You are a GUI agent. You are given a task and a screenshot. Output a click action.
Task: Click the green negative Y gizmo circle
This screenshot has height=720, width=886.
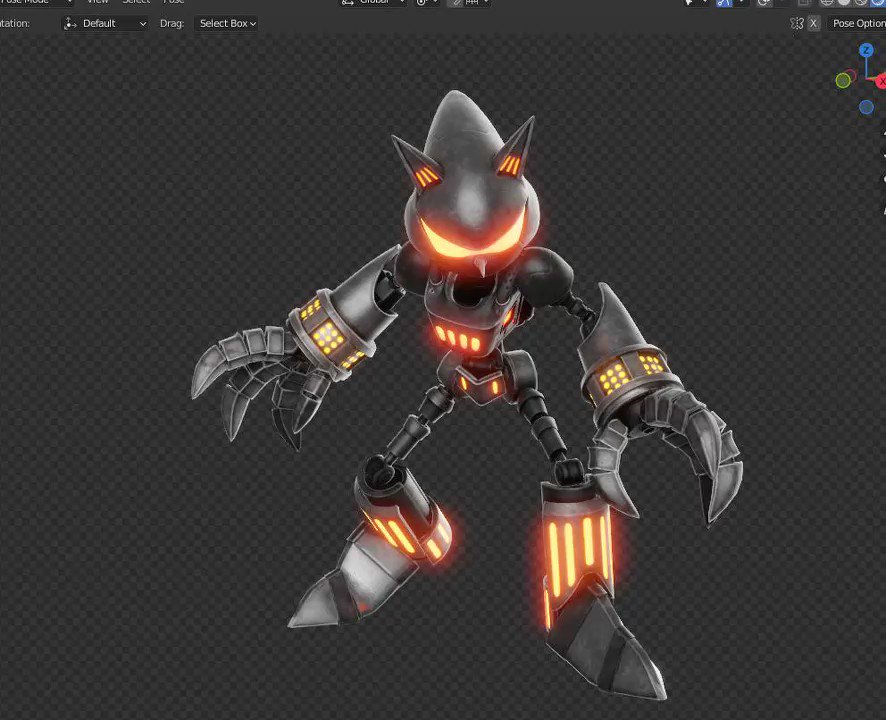pos(843,80)
